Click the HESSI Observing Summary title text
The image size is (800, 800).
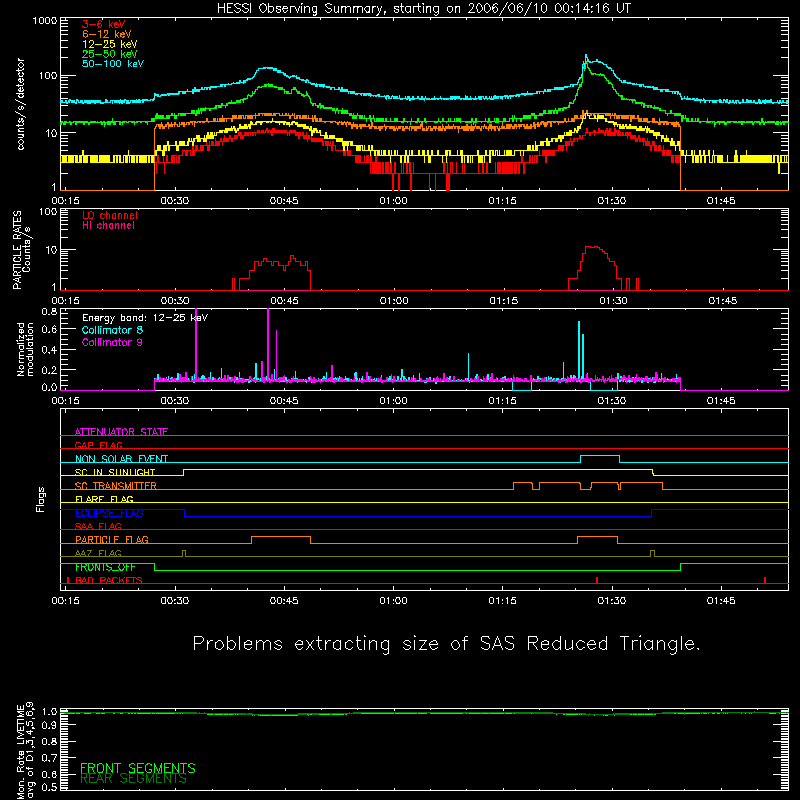pyautogui.click(x=424, y=9)
